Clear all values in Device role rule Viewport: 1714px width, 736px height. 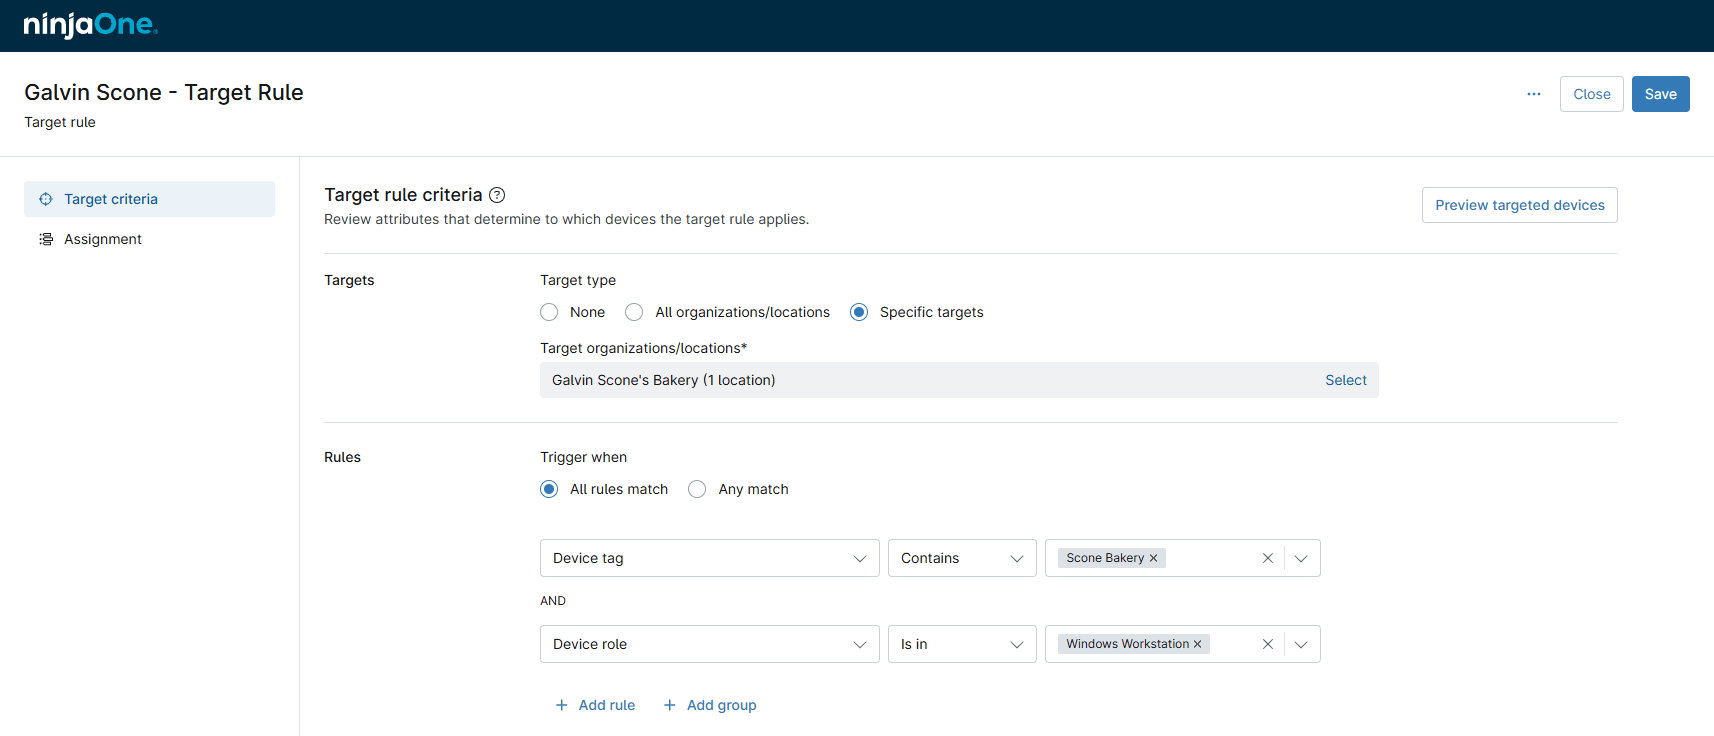pyautogui.click(x=1267, y=644)
